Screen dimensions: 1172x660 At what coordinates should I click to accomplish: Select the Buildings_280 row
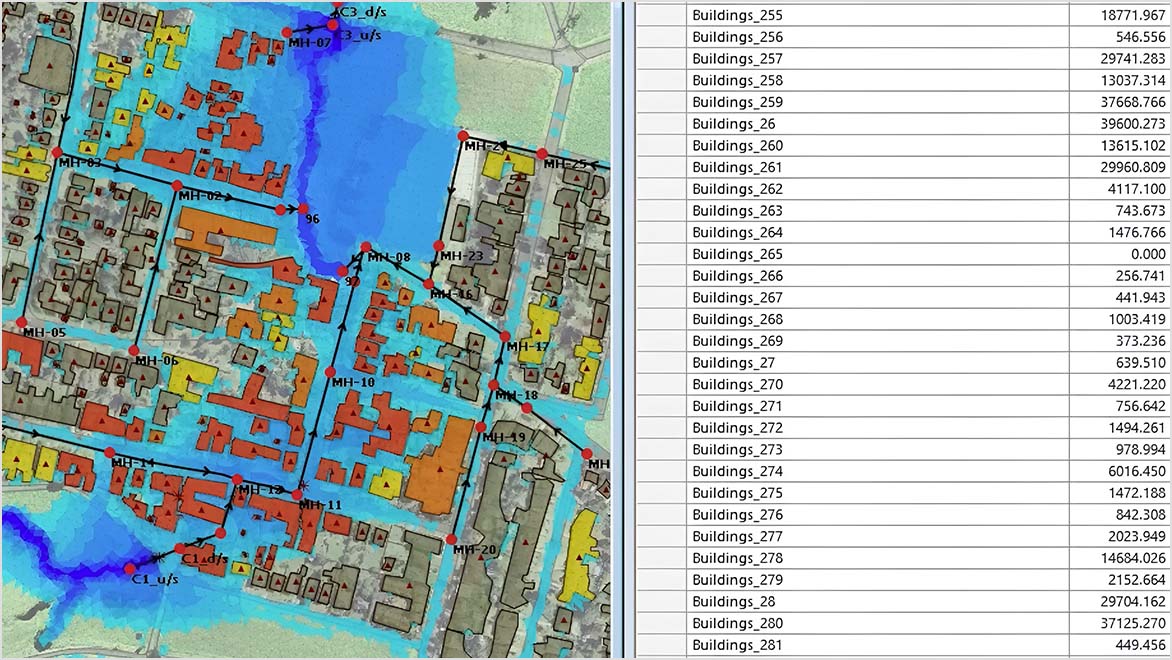(904, 622)
